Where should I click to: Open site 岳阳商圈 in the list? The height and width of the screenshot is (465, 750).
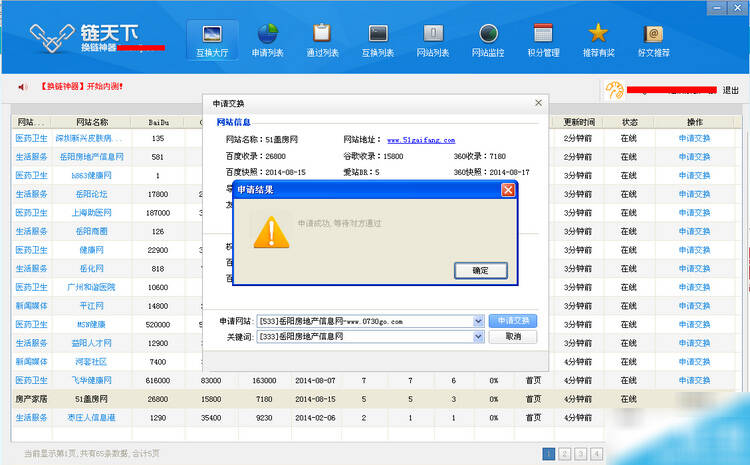coord(91,231)
